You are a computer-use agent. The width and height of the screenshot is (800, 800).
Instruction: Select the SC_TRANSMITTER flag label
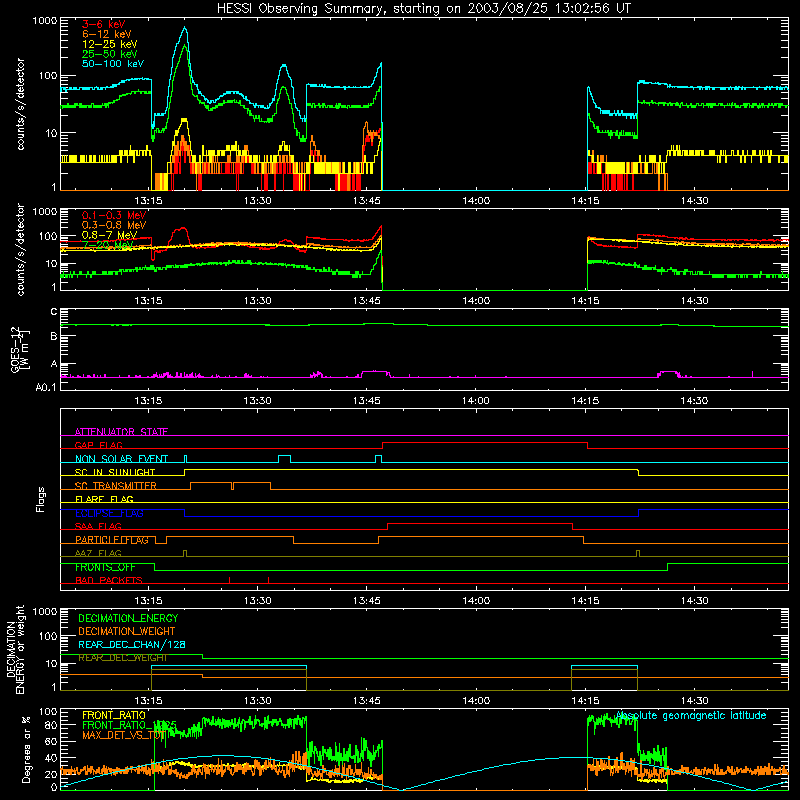point(116,486)
